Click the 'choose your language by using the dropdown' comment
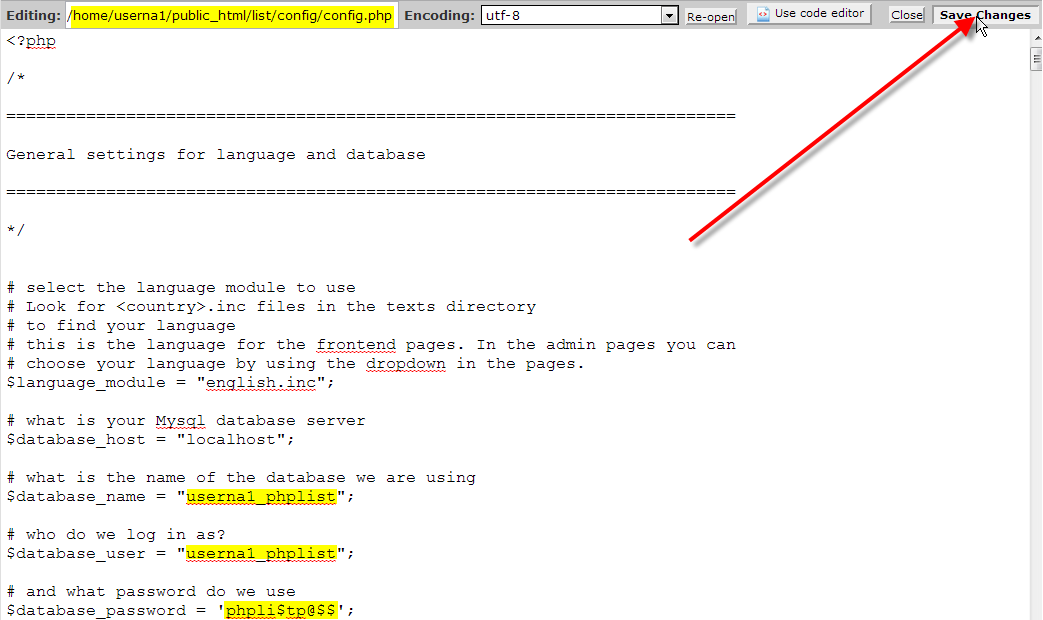The width and height of the screenshot is (1043, 620). point(295,364)
